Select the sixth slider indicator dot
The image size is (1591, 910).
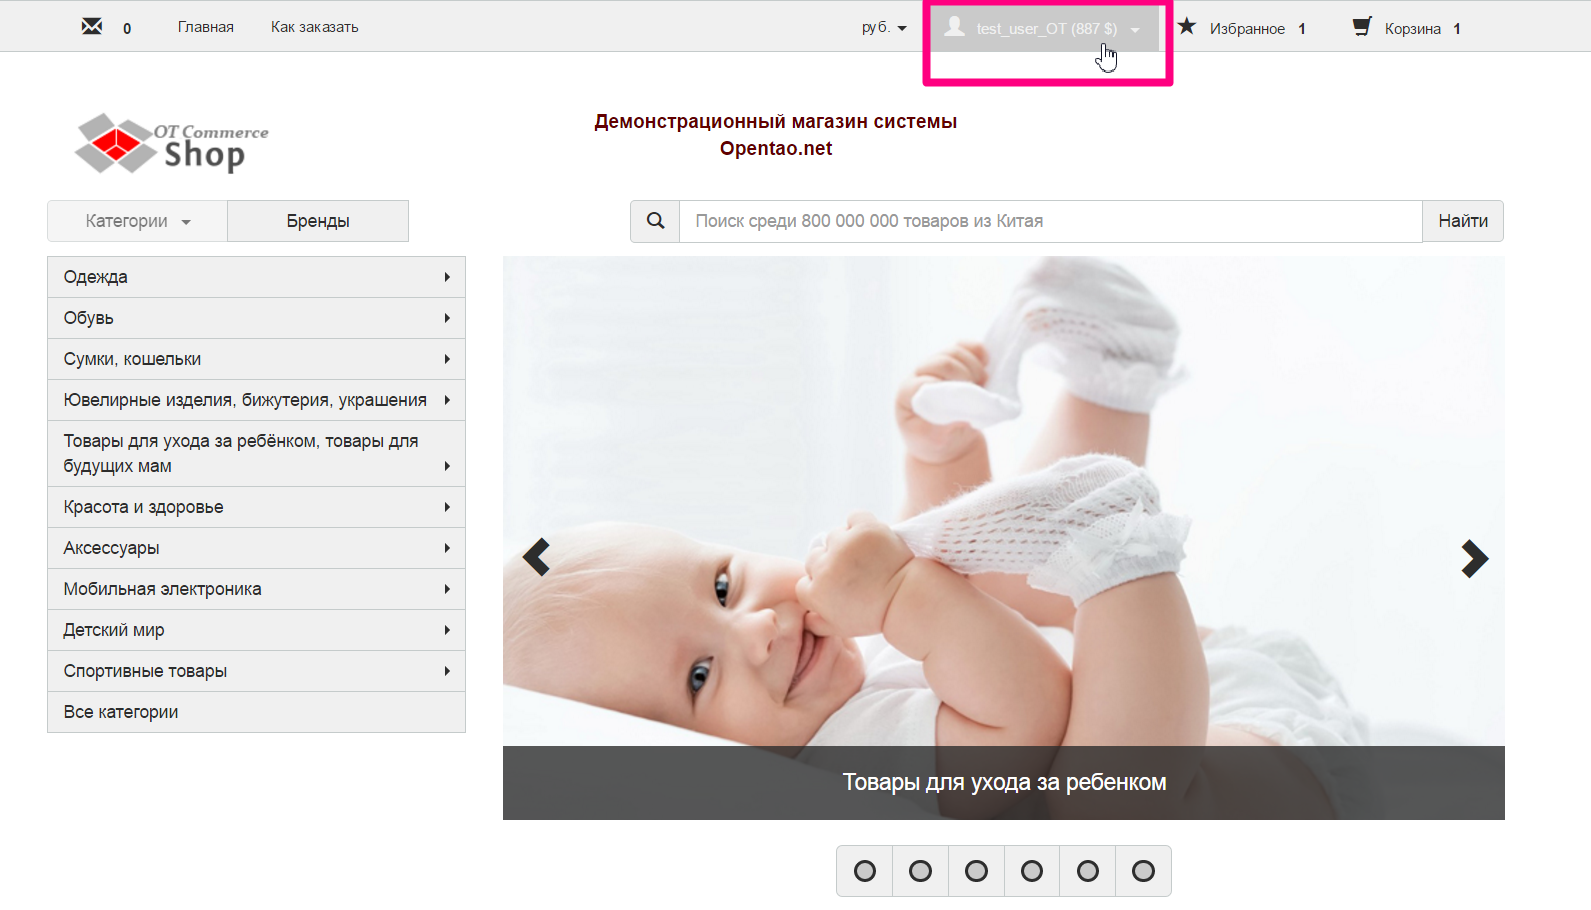click(1143, 871)
